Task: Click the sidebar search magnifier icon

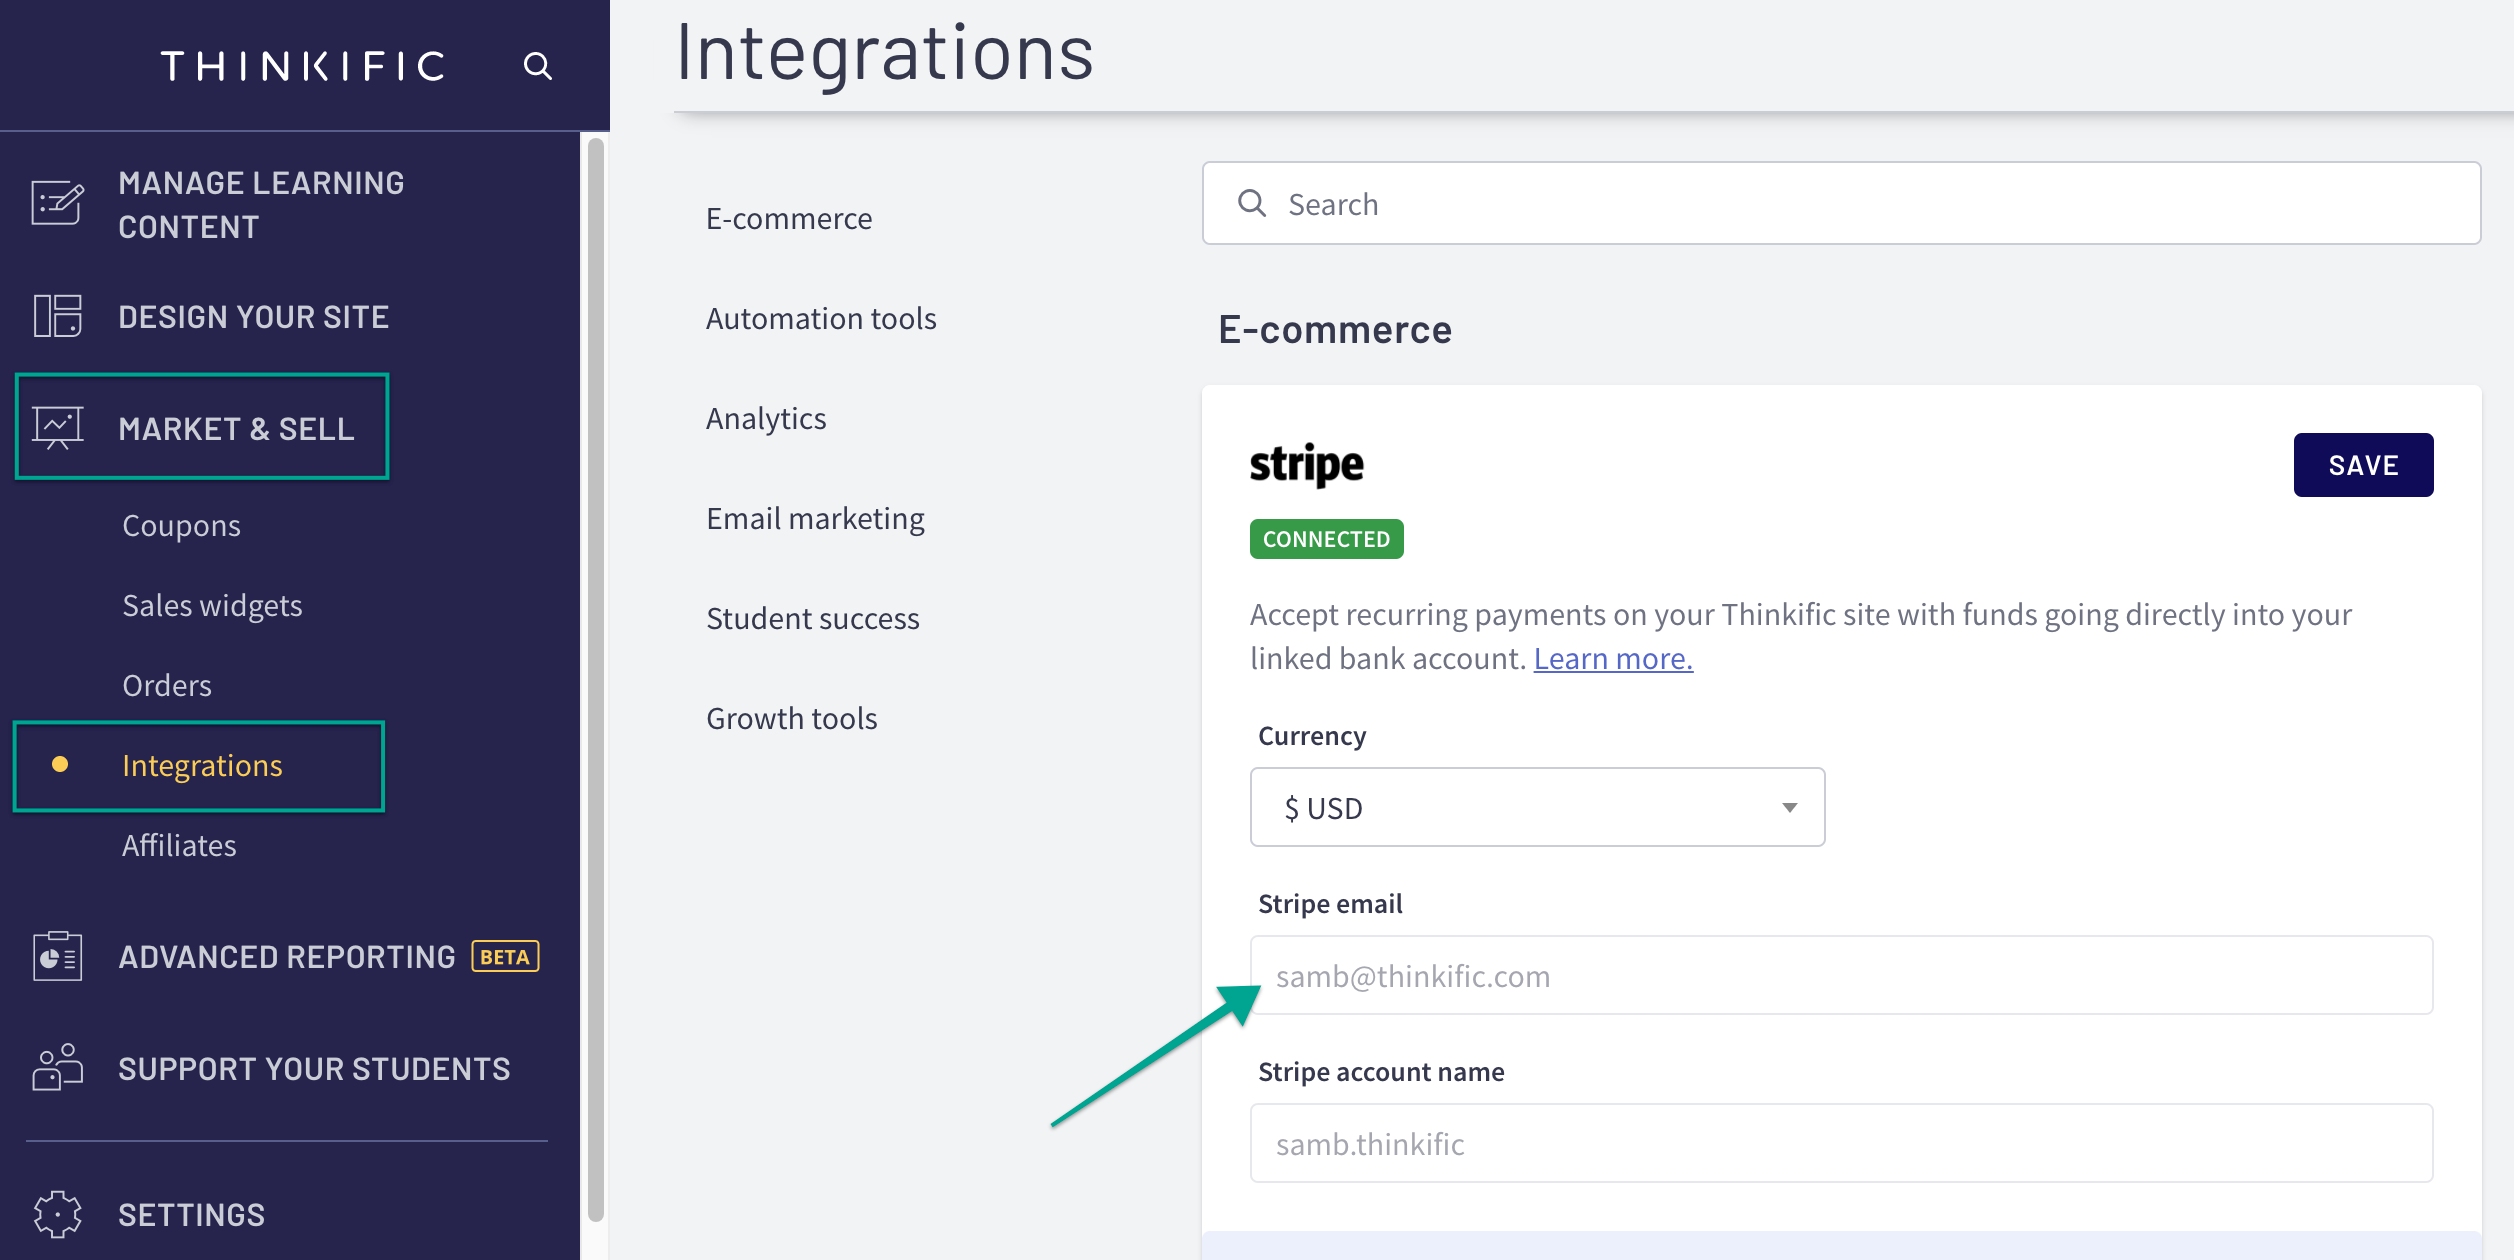Action: (x=538, y=65)
